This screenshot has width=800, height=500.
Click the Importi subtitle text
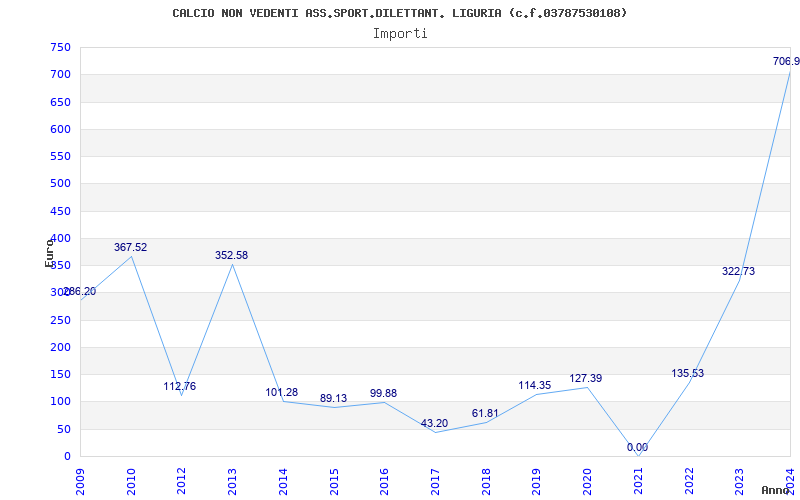click(400, 33)
